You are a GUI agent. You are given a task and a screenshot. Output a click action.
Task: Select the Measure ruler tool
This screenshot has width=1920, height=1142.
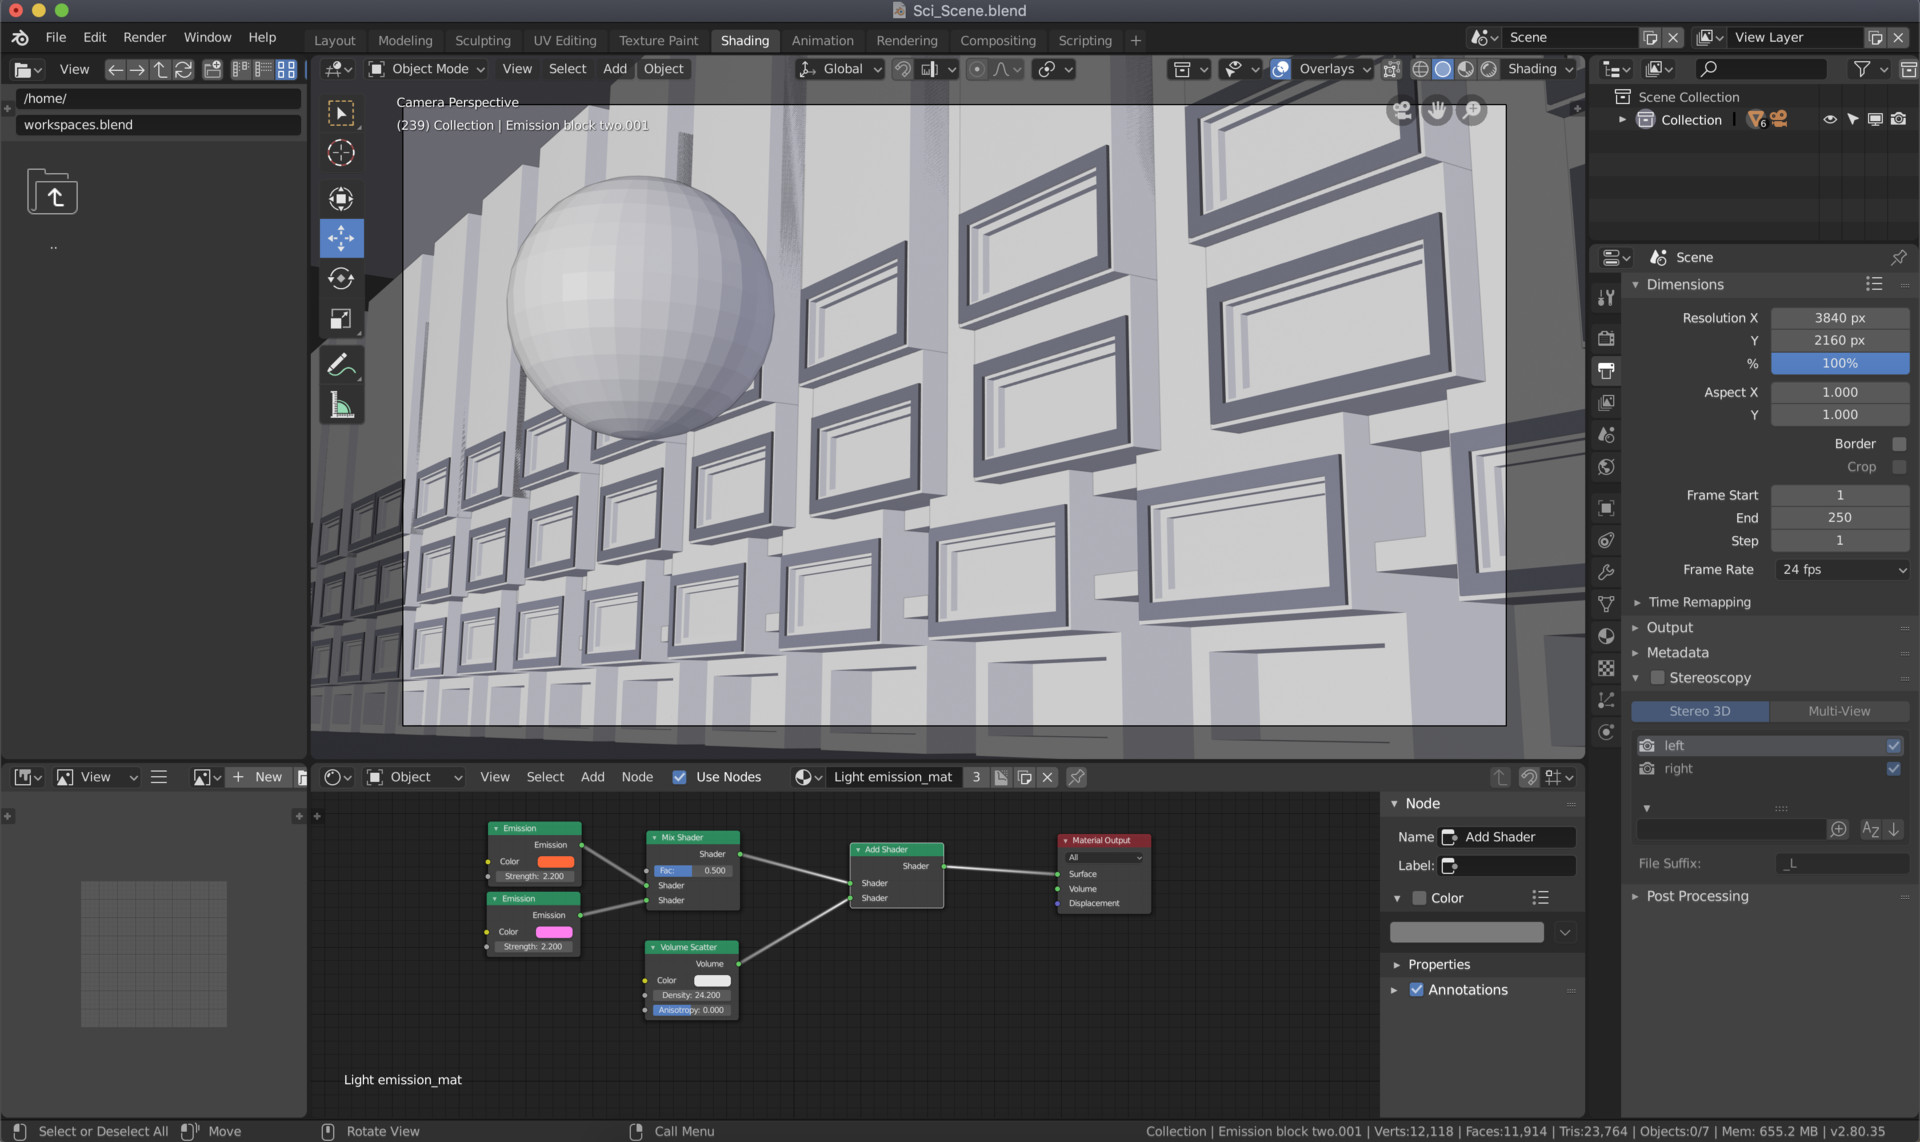tap(341, 406)
